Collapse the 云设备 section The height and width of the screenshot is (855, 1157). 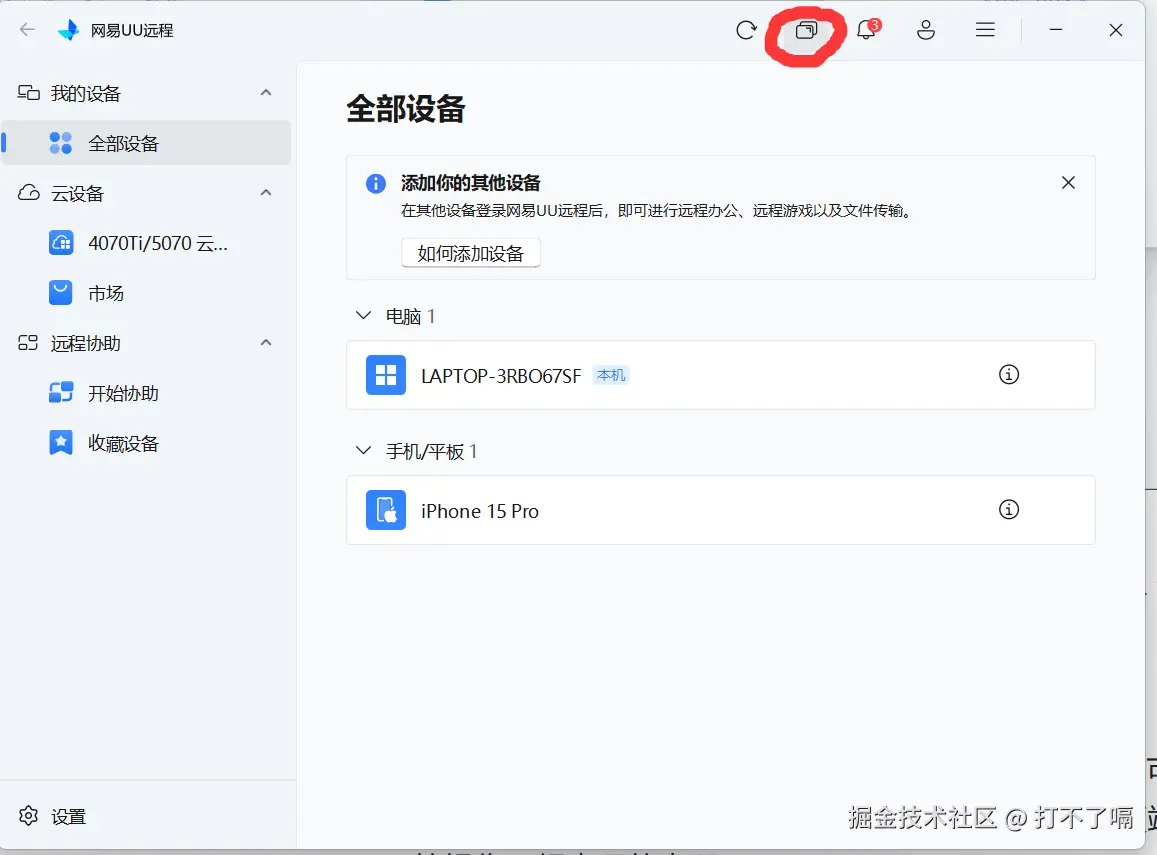[266, 193]
